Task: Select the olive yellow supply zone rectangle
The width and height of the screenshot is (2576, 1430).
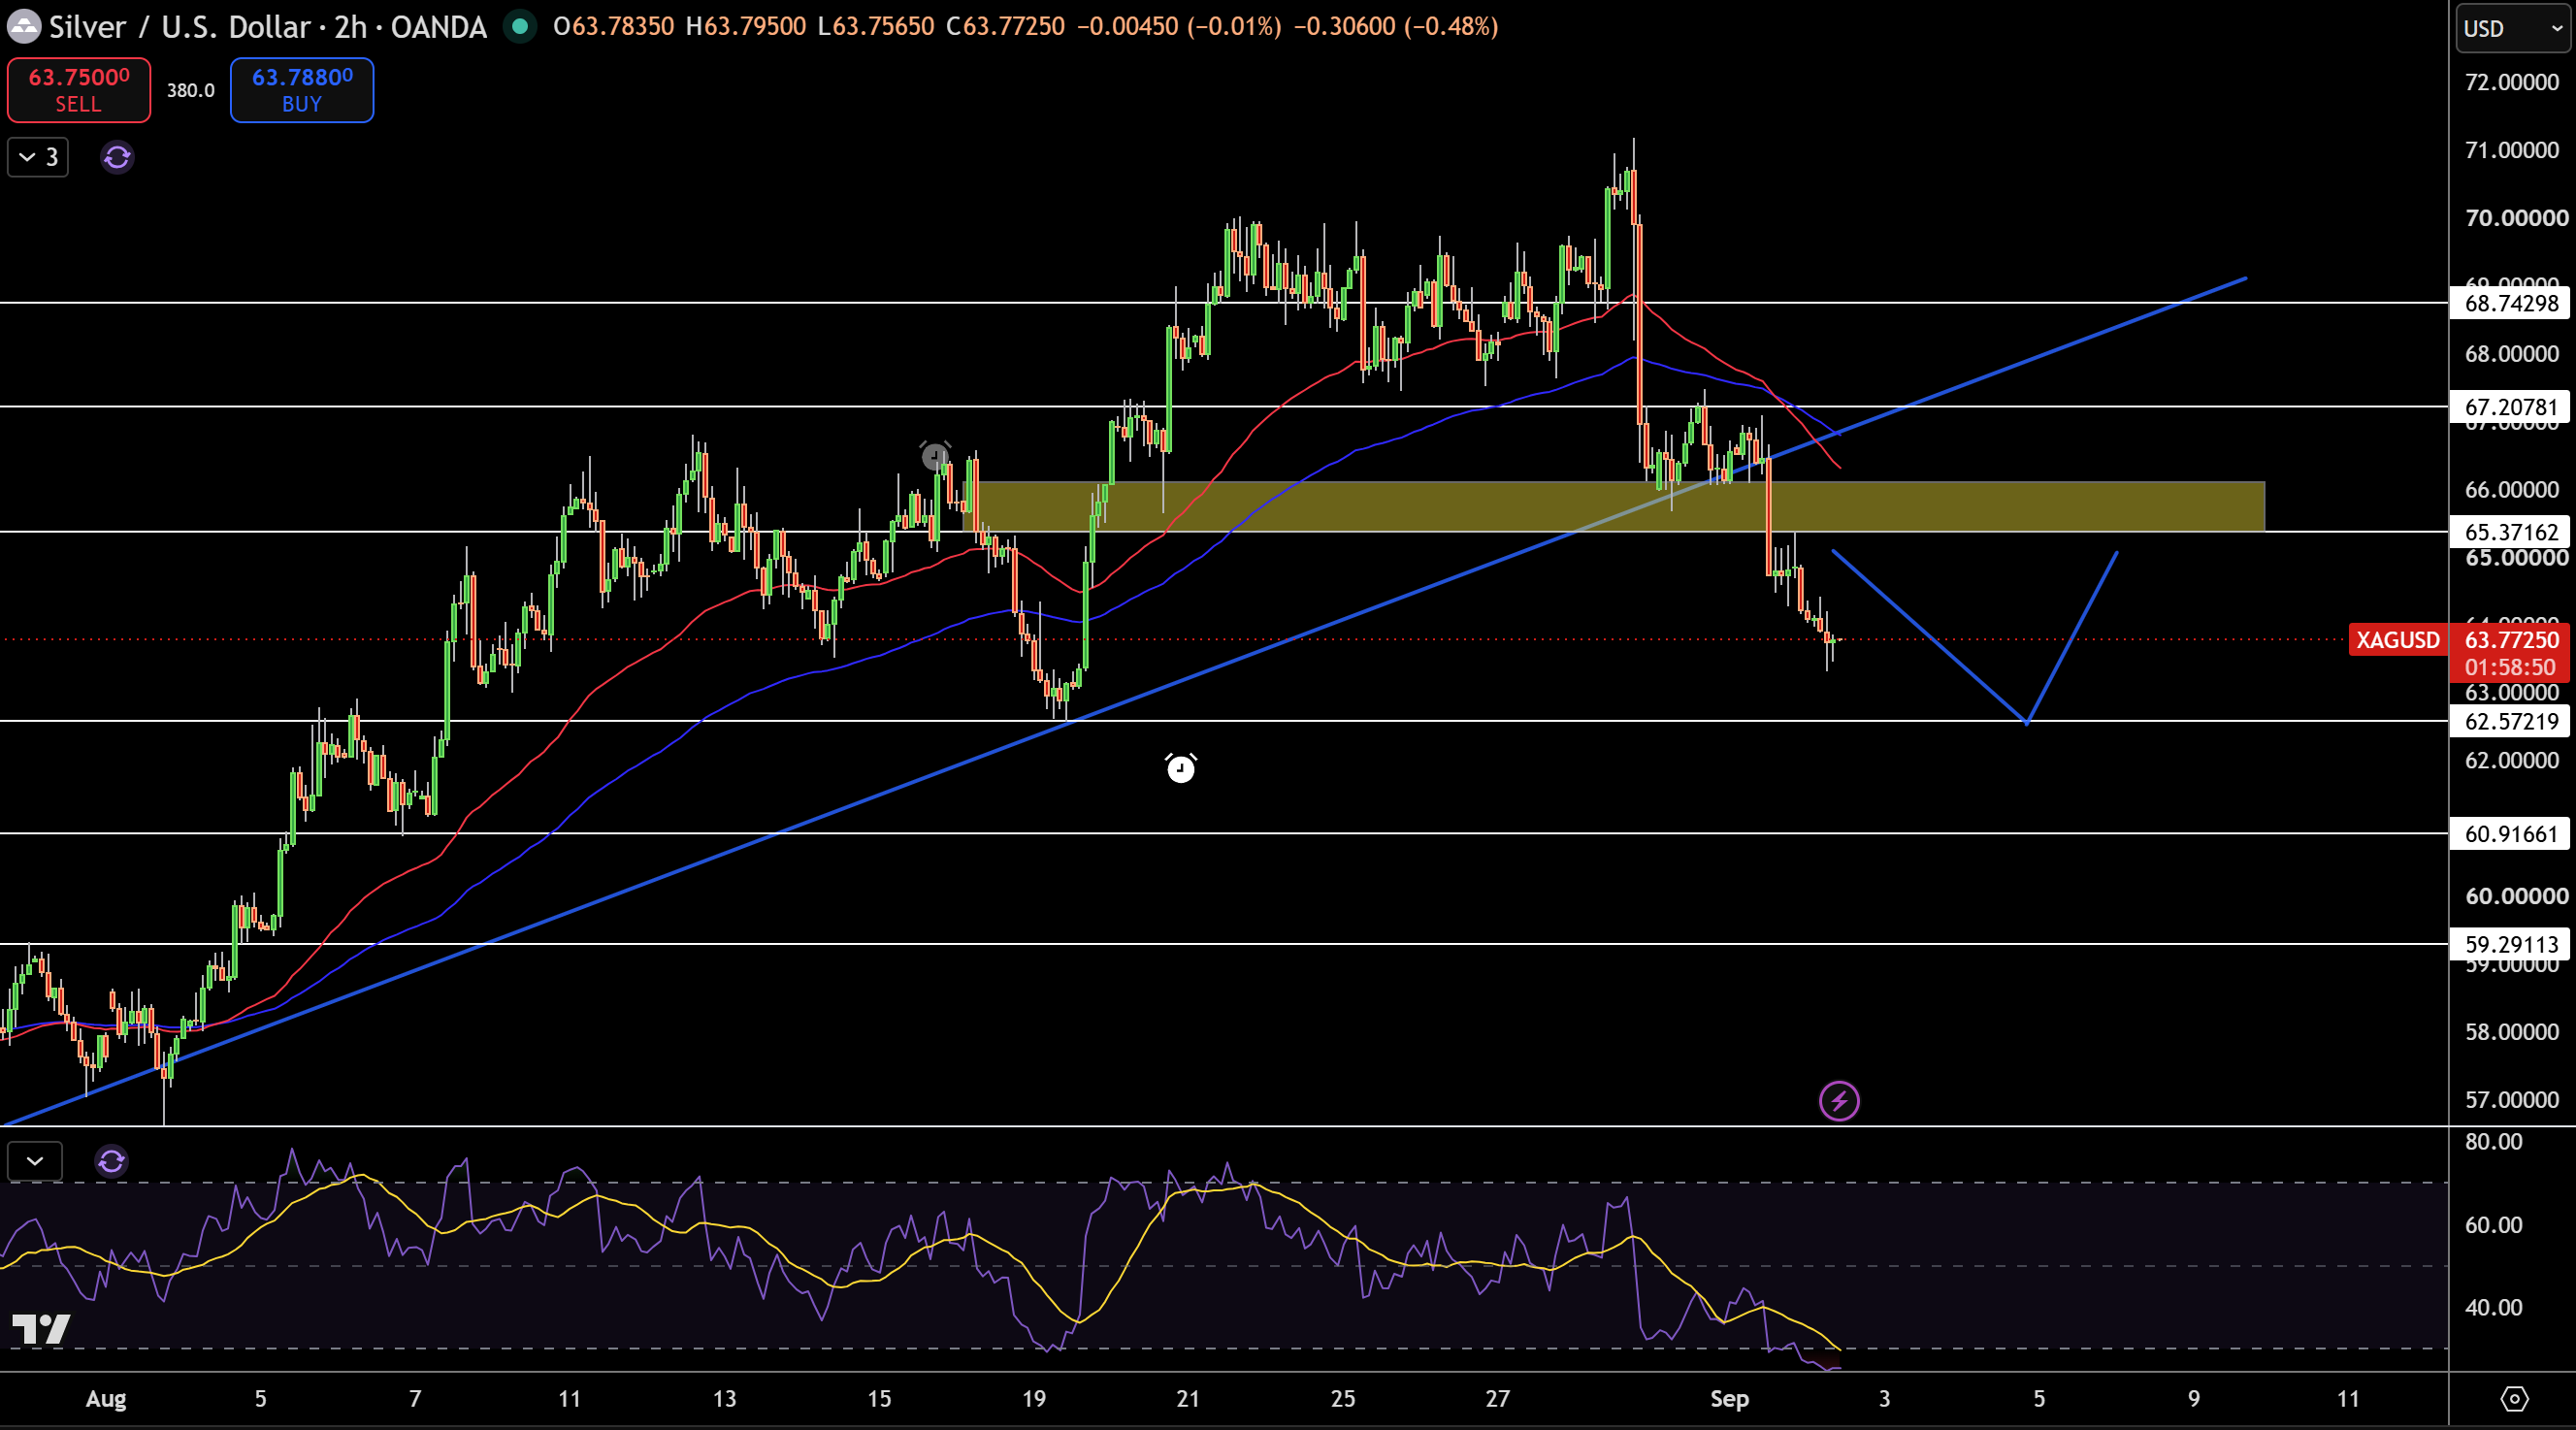Action: [1613, 506]
